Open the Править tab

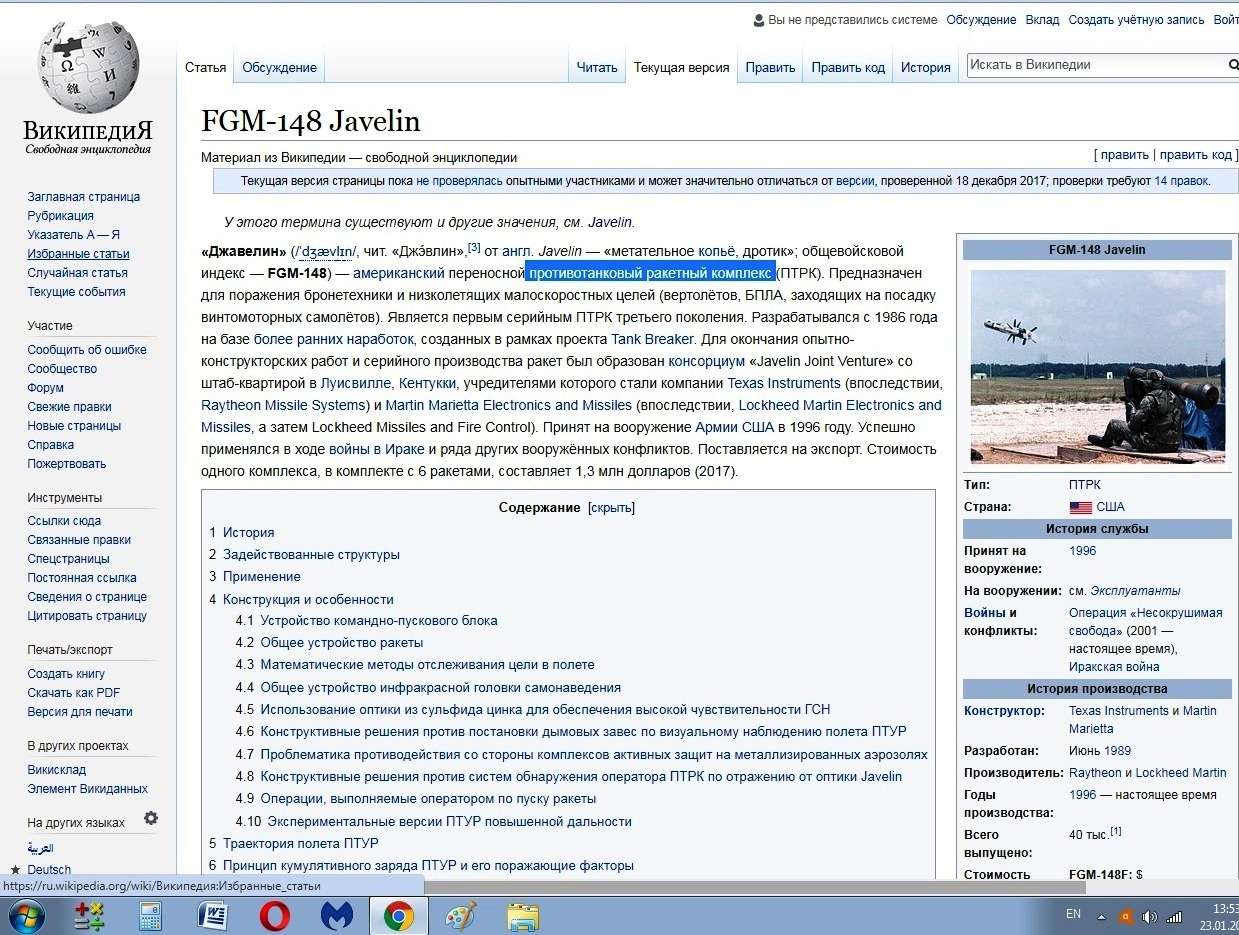pos(770,68)
